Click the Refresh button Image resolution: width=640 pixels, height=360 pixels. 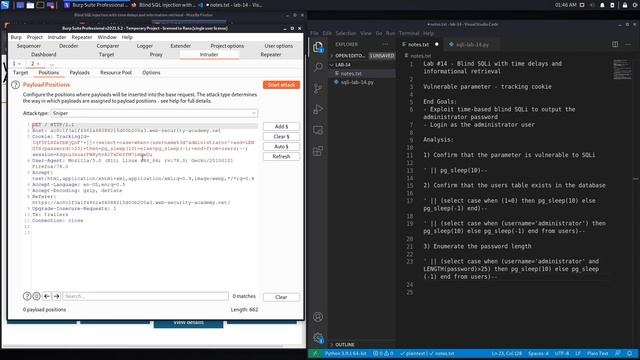click(281, 156)
